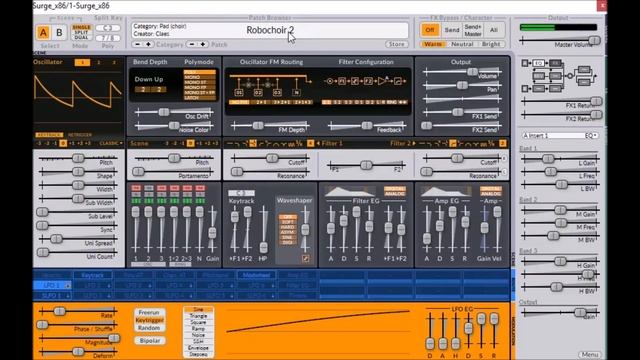
Task: Select the Modwheel modulation source
Action: point(256,275)
